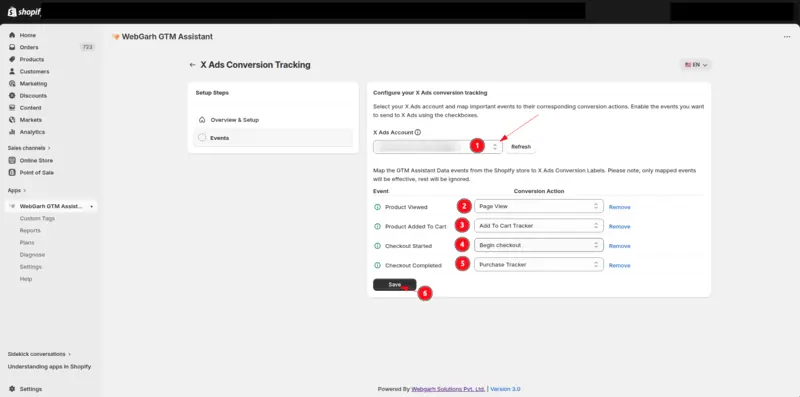The image size is (800, 397).
Task: Open Understanding apps in Shopify conversation
Action: [49, 366]
